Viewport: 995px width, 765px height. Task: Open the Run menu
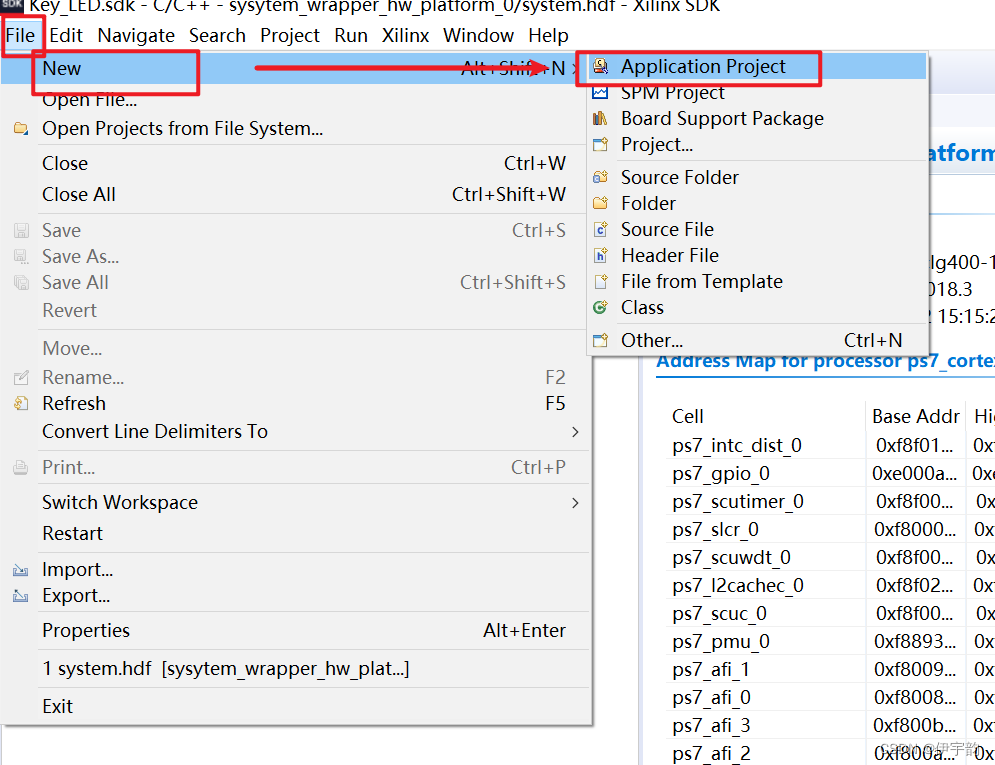[351, 36]
